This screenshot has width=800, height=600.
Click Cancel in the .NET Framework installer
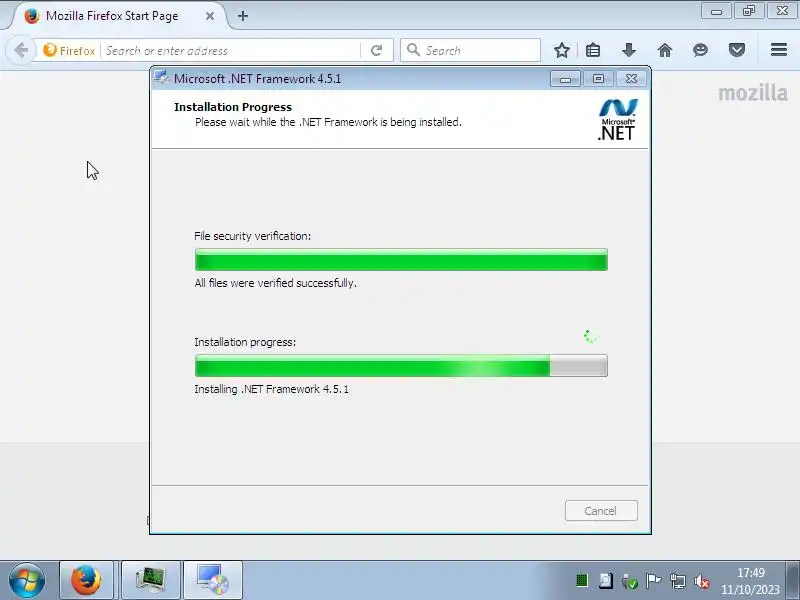point(601,511)
